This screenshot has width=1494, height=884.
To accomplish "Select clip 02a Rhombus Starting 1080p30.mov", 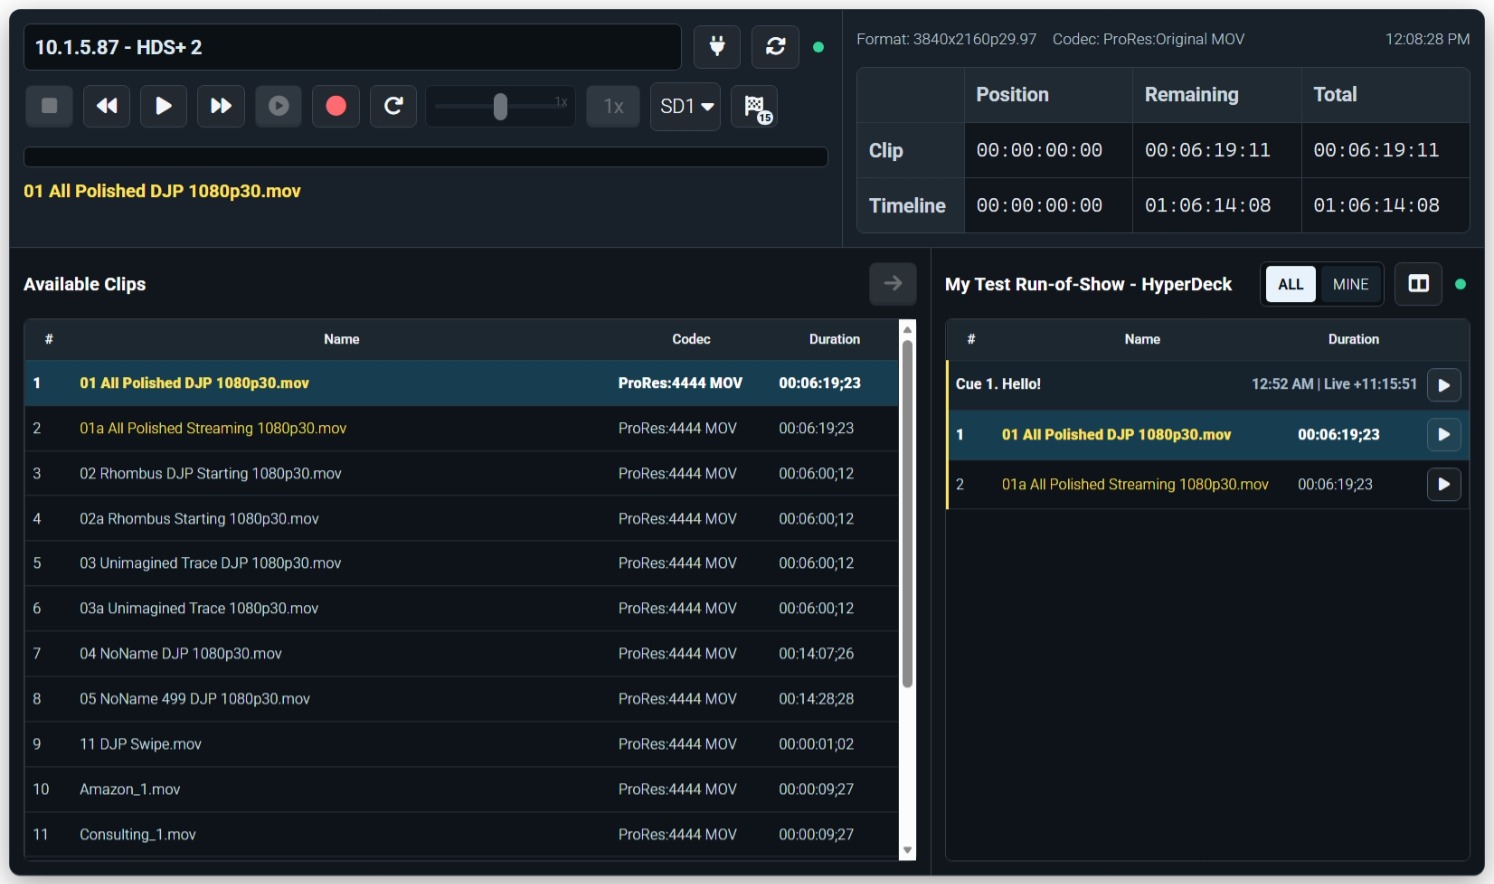I will [x=462, y=518].
